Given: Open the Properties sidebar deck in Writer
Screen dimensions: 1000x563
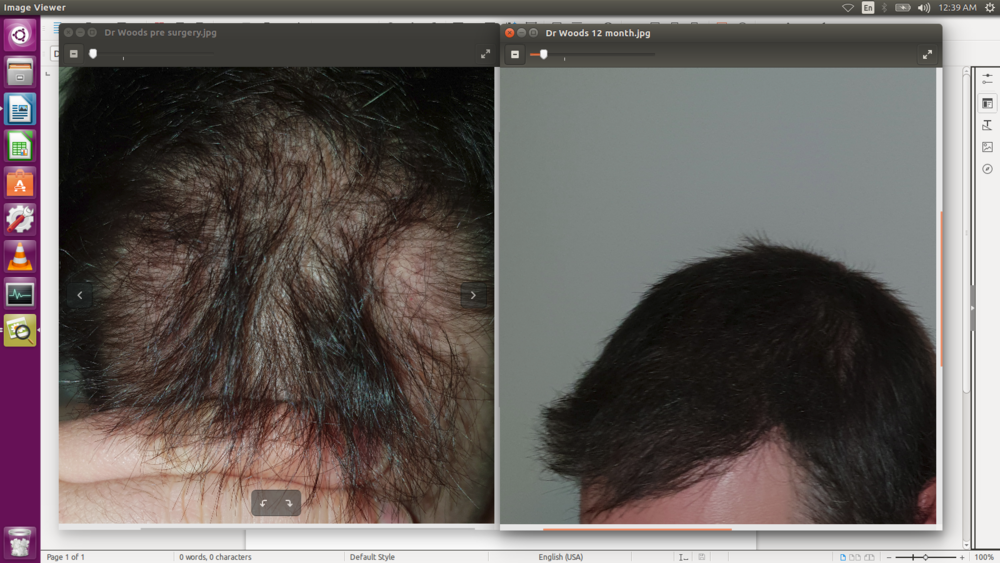Looking at the screenshot, I should coord(987,103).
